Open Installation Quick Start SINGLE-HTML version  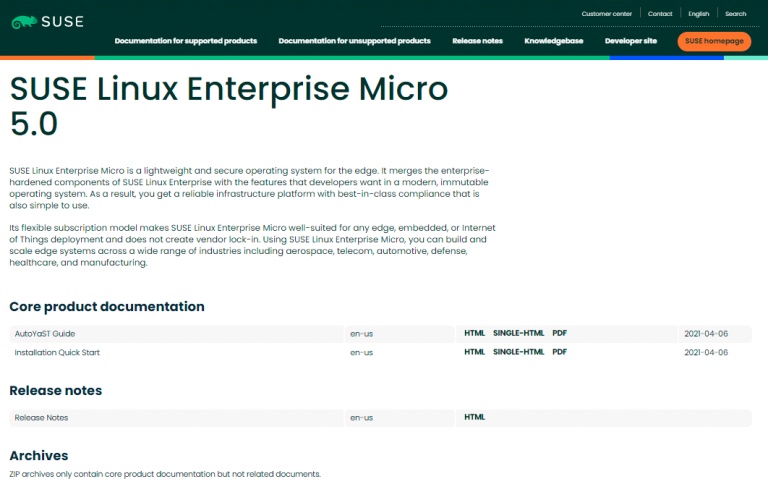pyautogui.click(x=518, y=352)
